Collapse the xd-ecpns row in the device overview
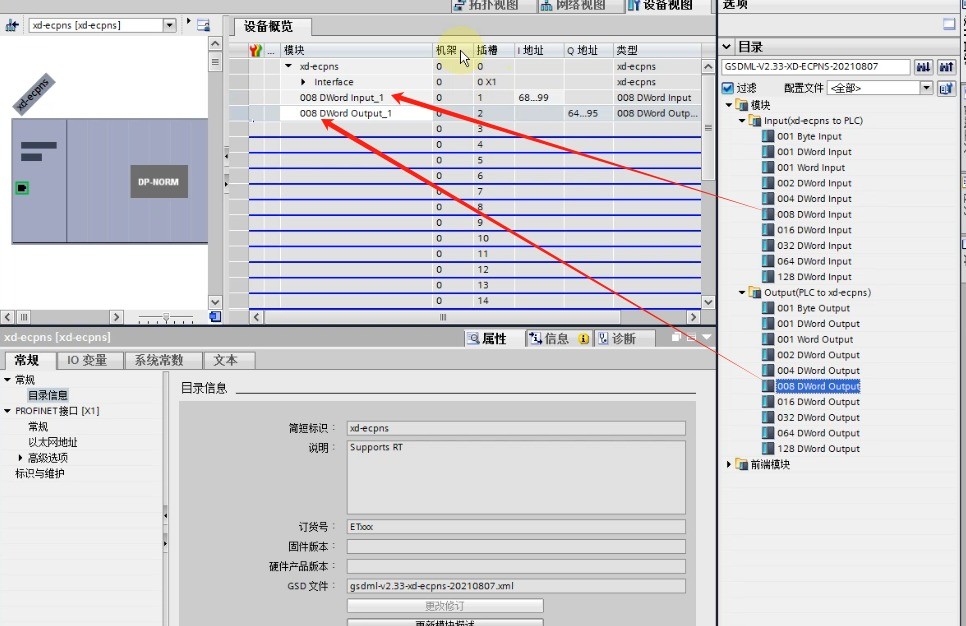 [x=288, y=66]
